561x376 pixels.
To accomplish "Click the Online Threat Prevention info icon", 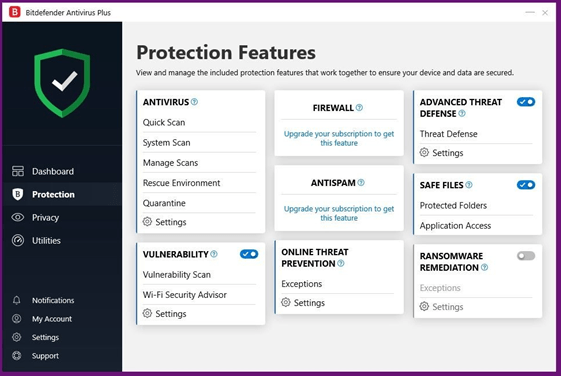I will click(x=341, y=263).
